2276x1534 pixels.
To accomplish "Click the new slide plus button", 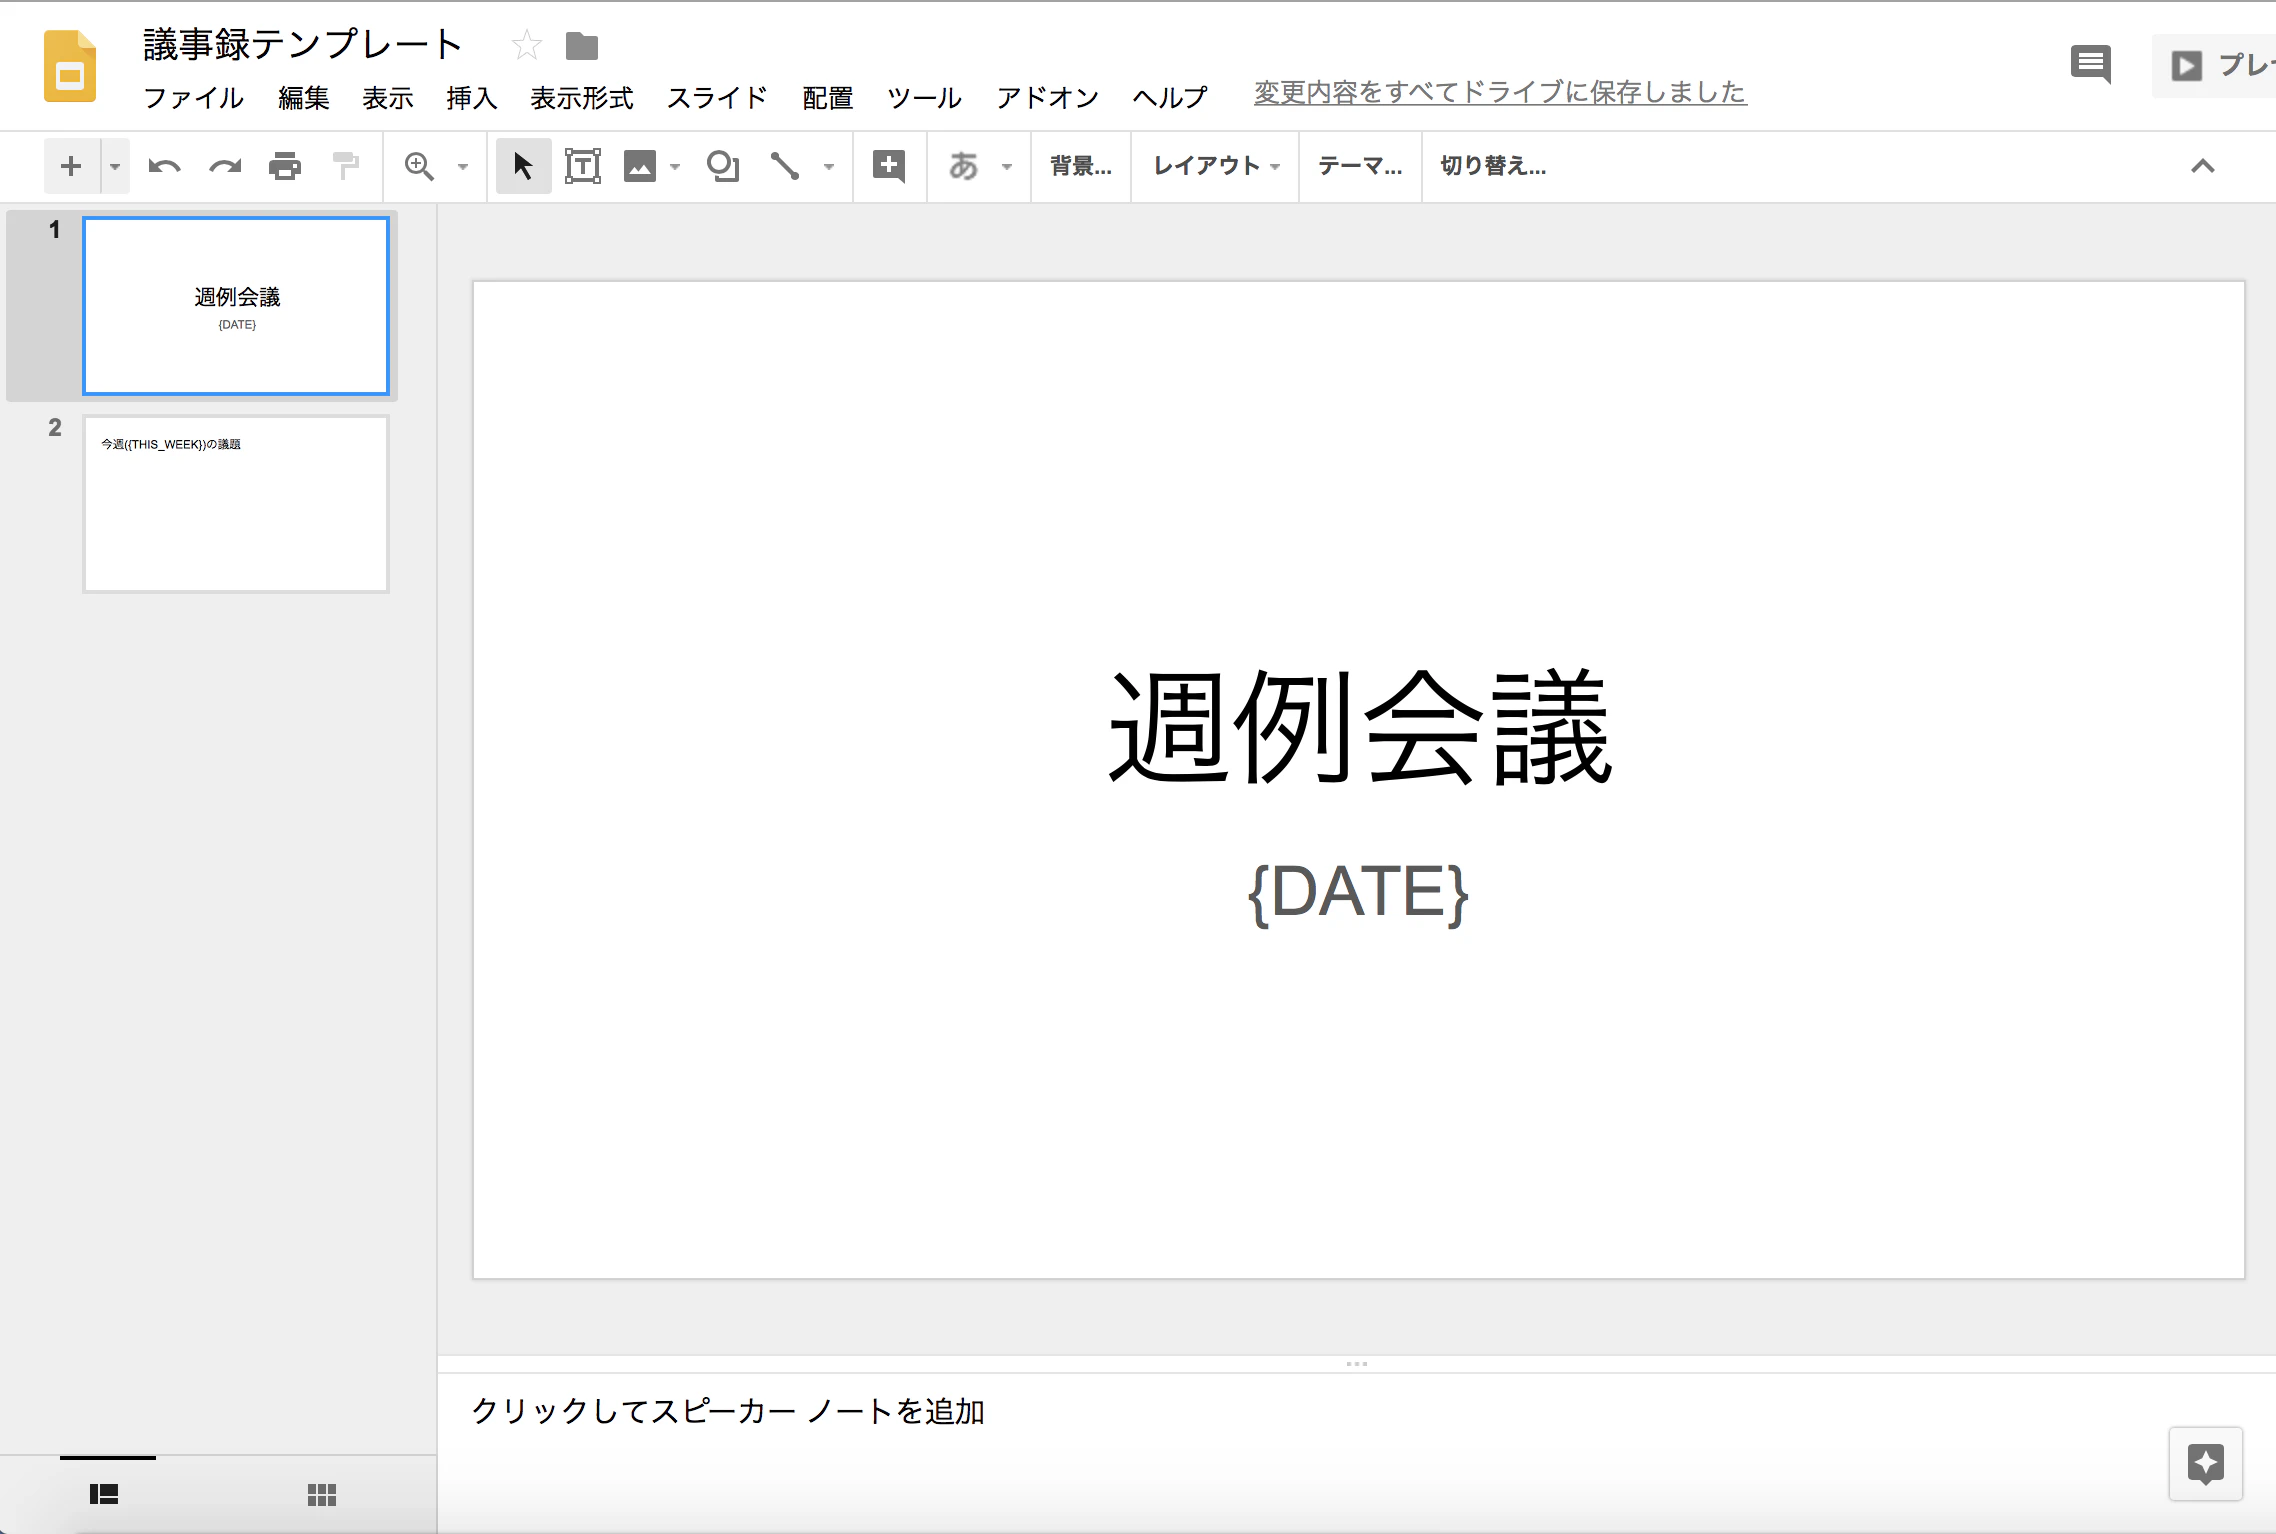I will coord(71,166).
